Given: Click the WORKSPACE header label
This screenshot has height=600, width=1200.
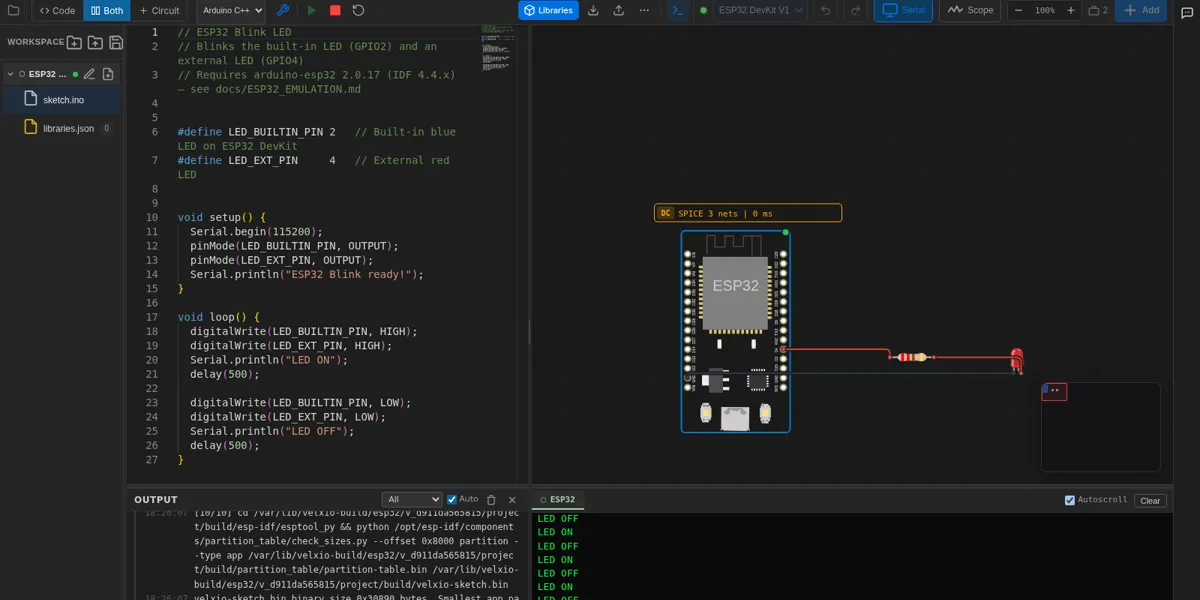Looking at the screenshot, I should pyautogui.click(x=35, y=42).
